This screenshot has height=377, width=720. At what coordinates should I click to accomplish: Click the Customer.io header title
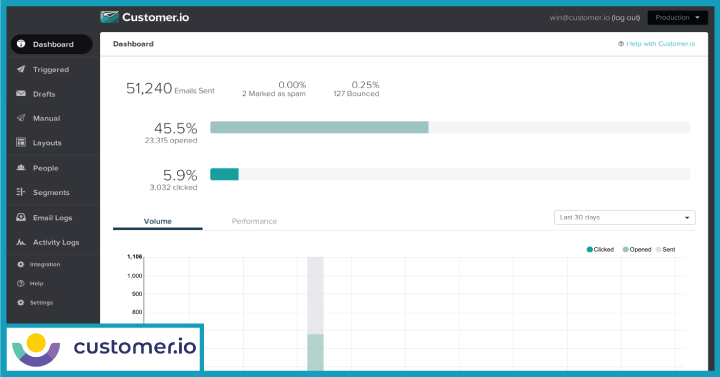point(156,17)
